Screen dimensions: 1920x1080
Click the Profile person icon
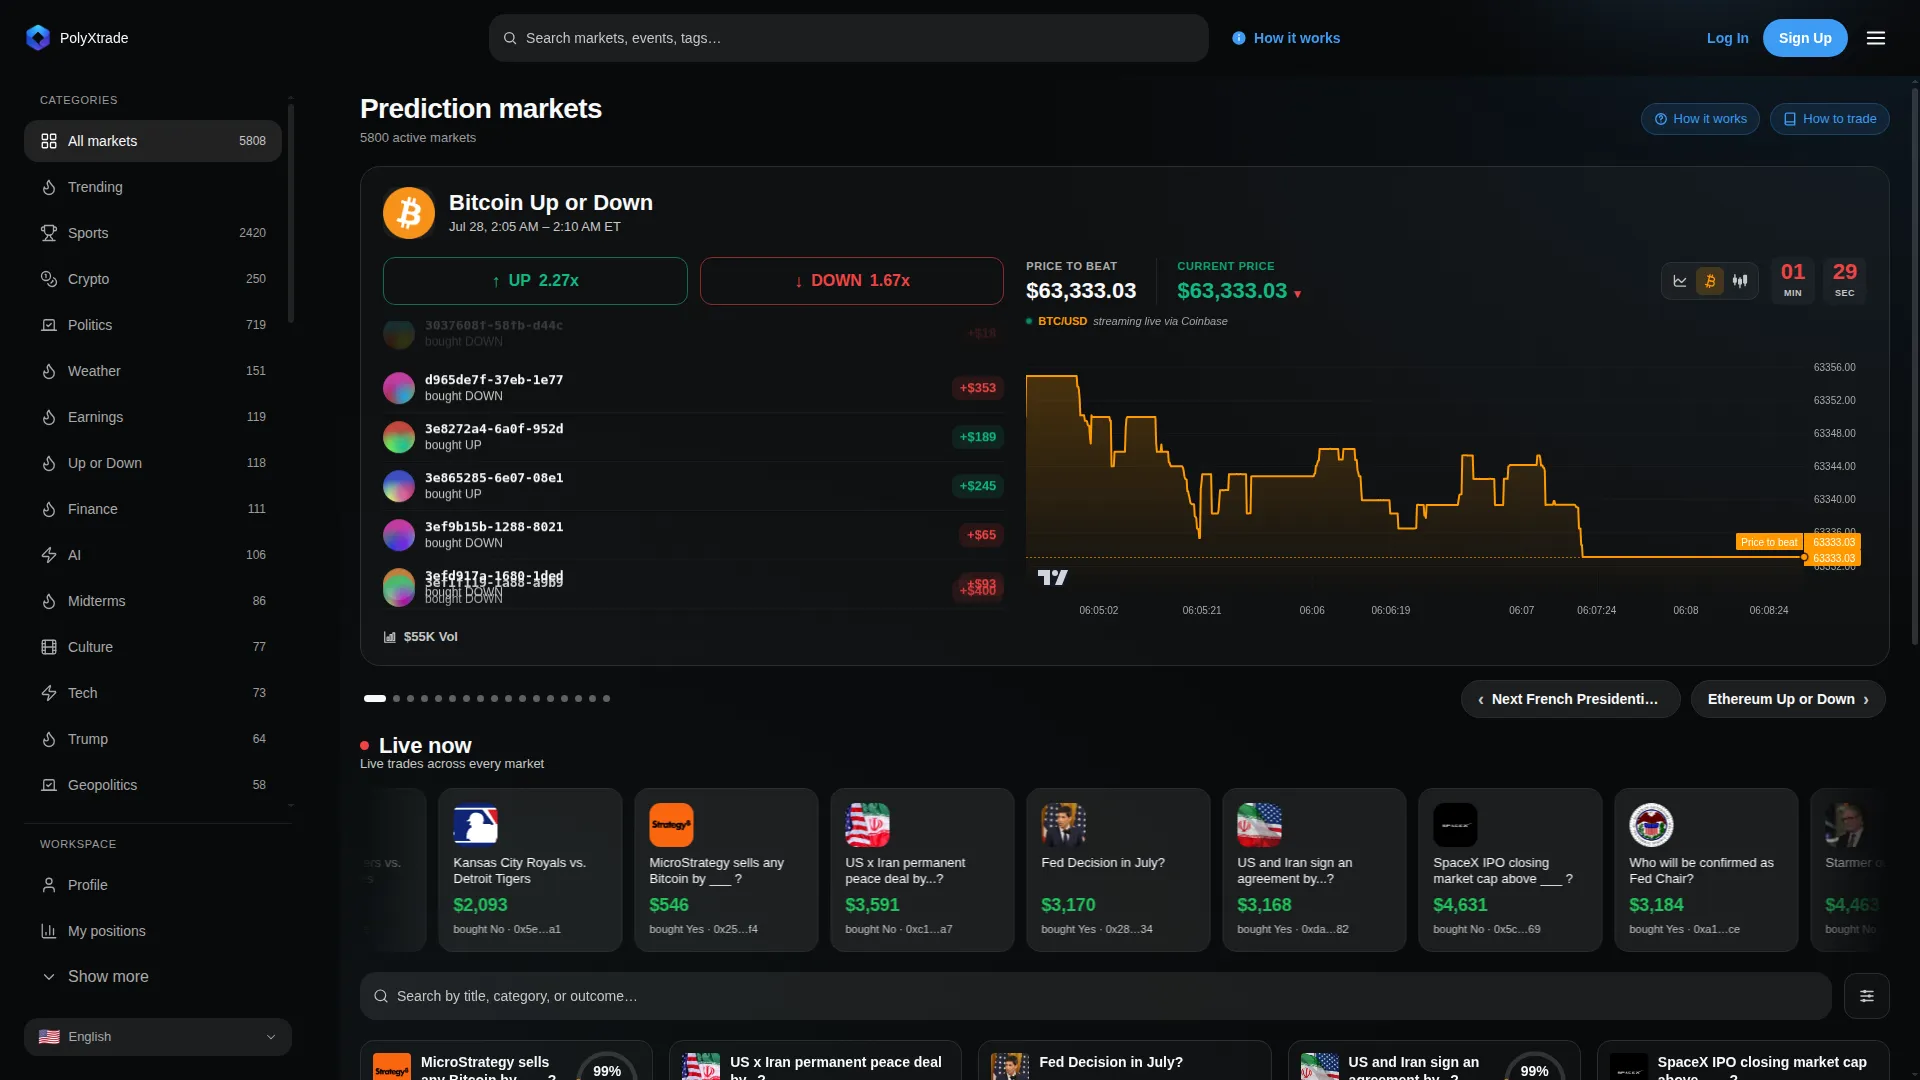coord(49,885)
